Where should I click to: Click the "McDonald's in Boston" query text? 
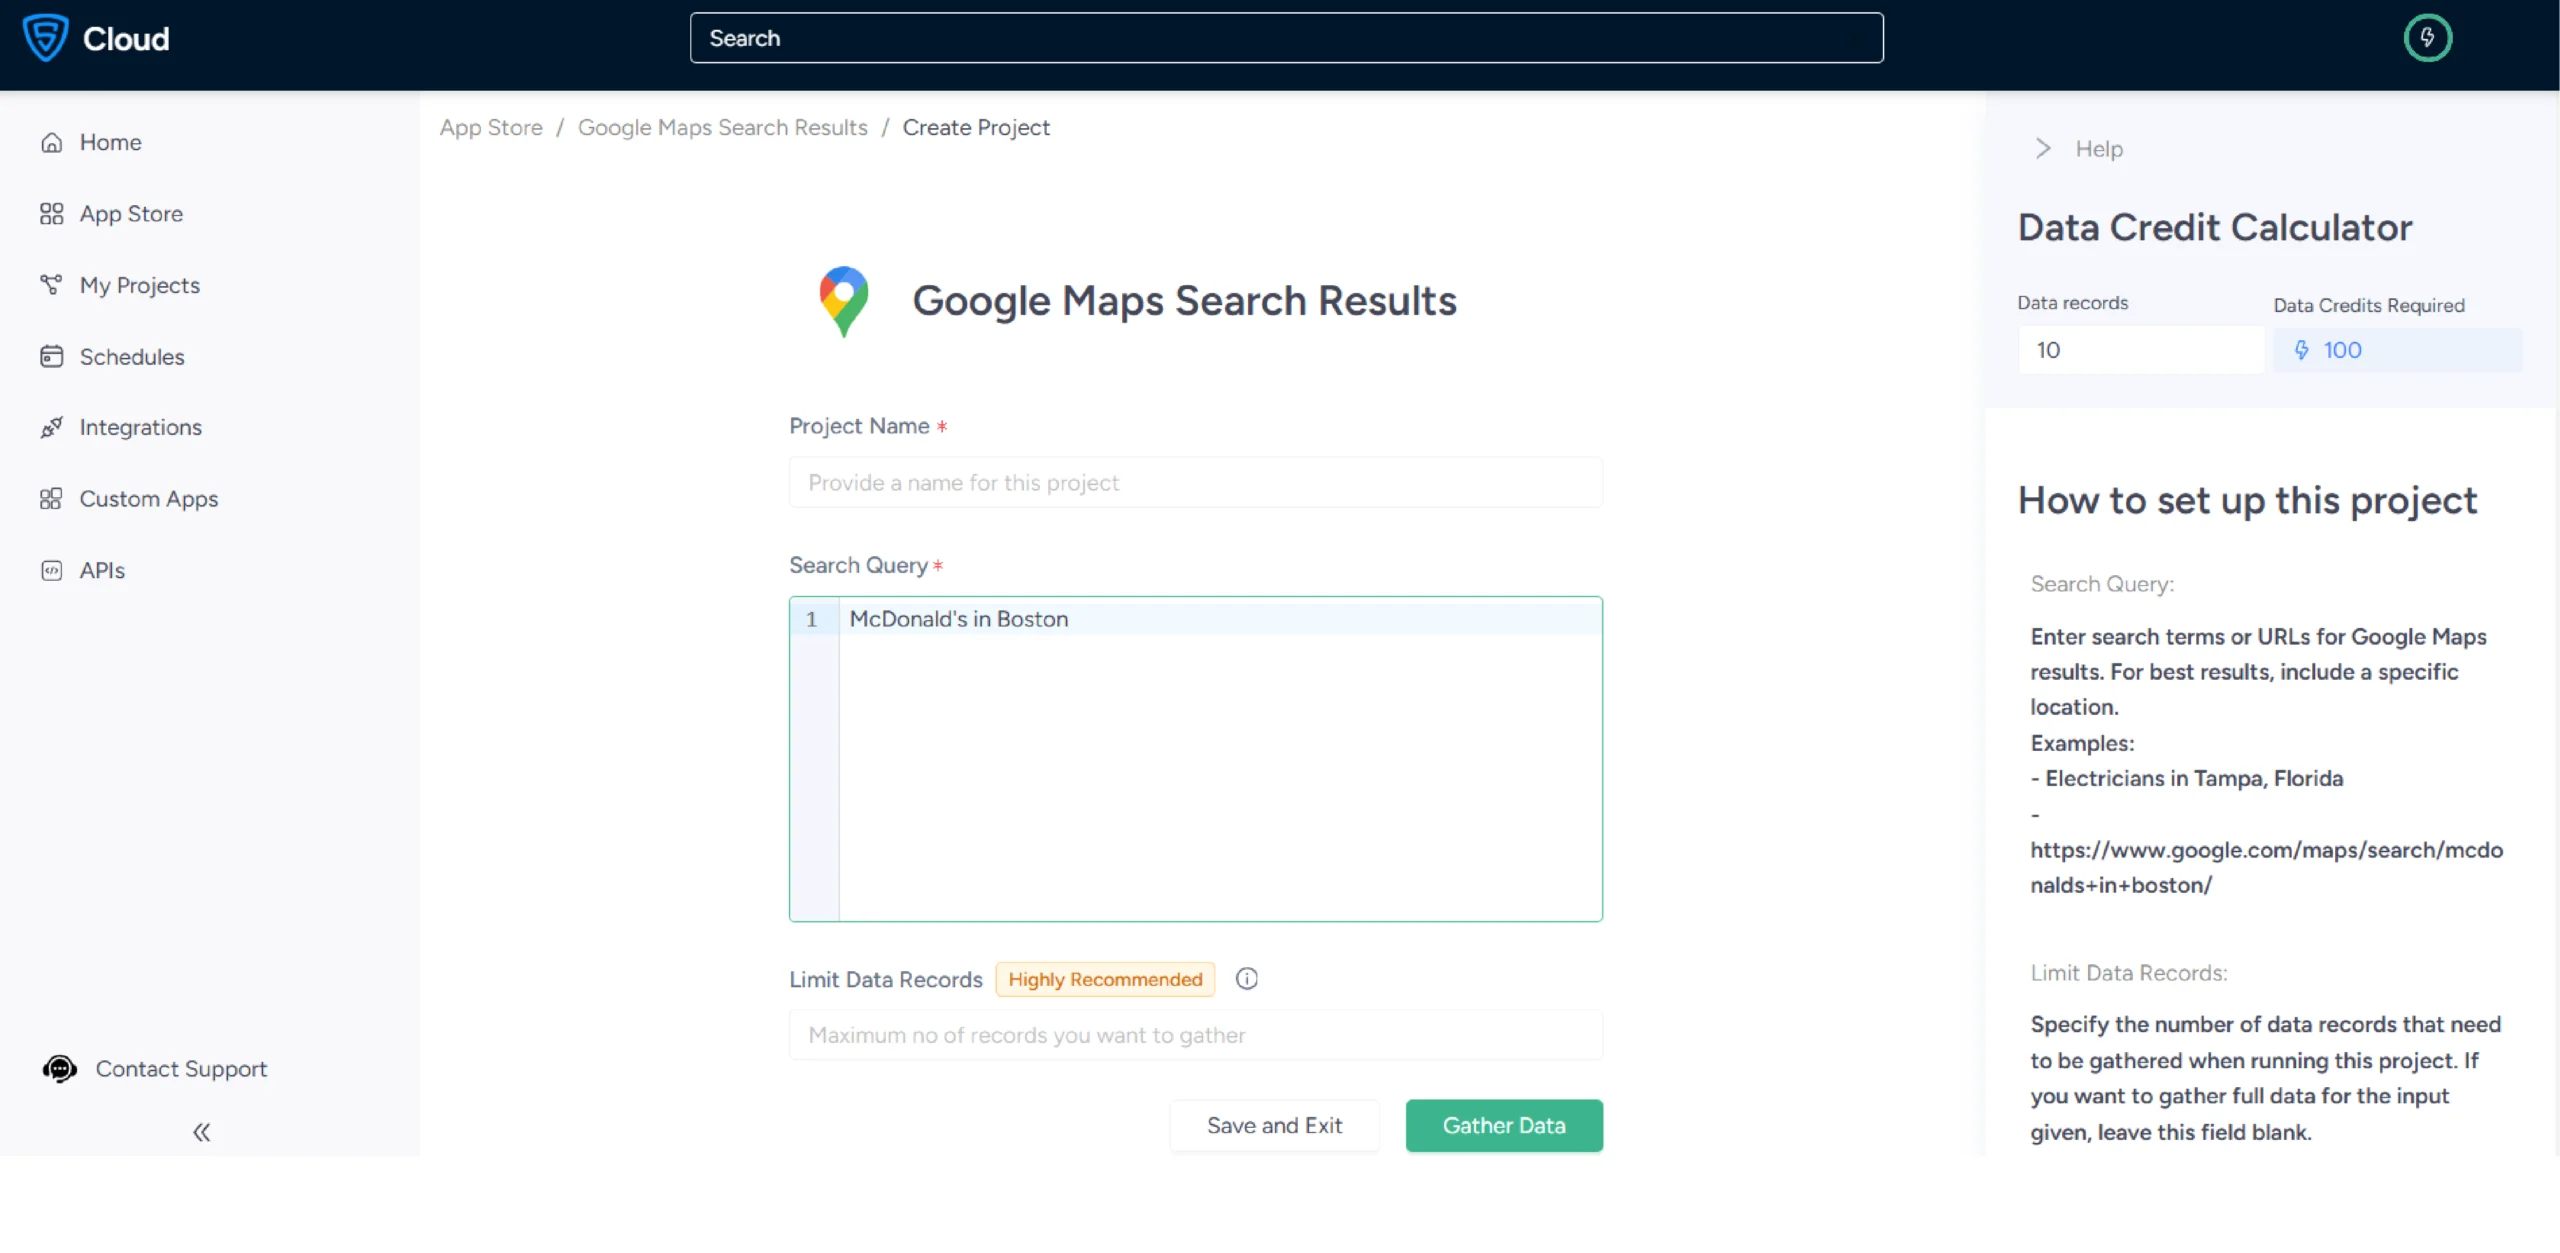click(x=959, y=619)
